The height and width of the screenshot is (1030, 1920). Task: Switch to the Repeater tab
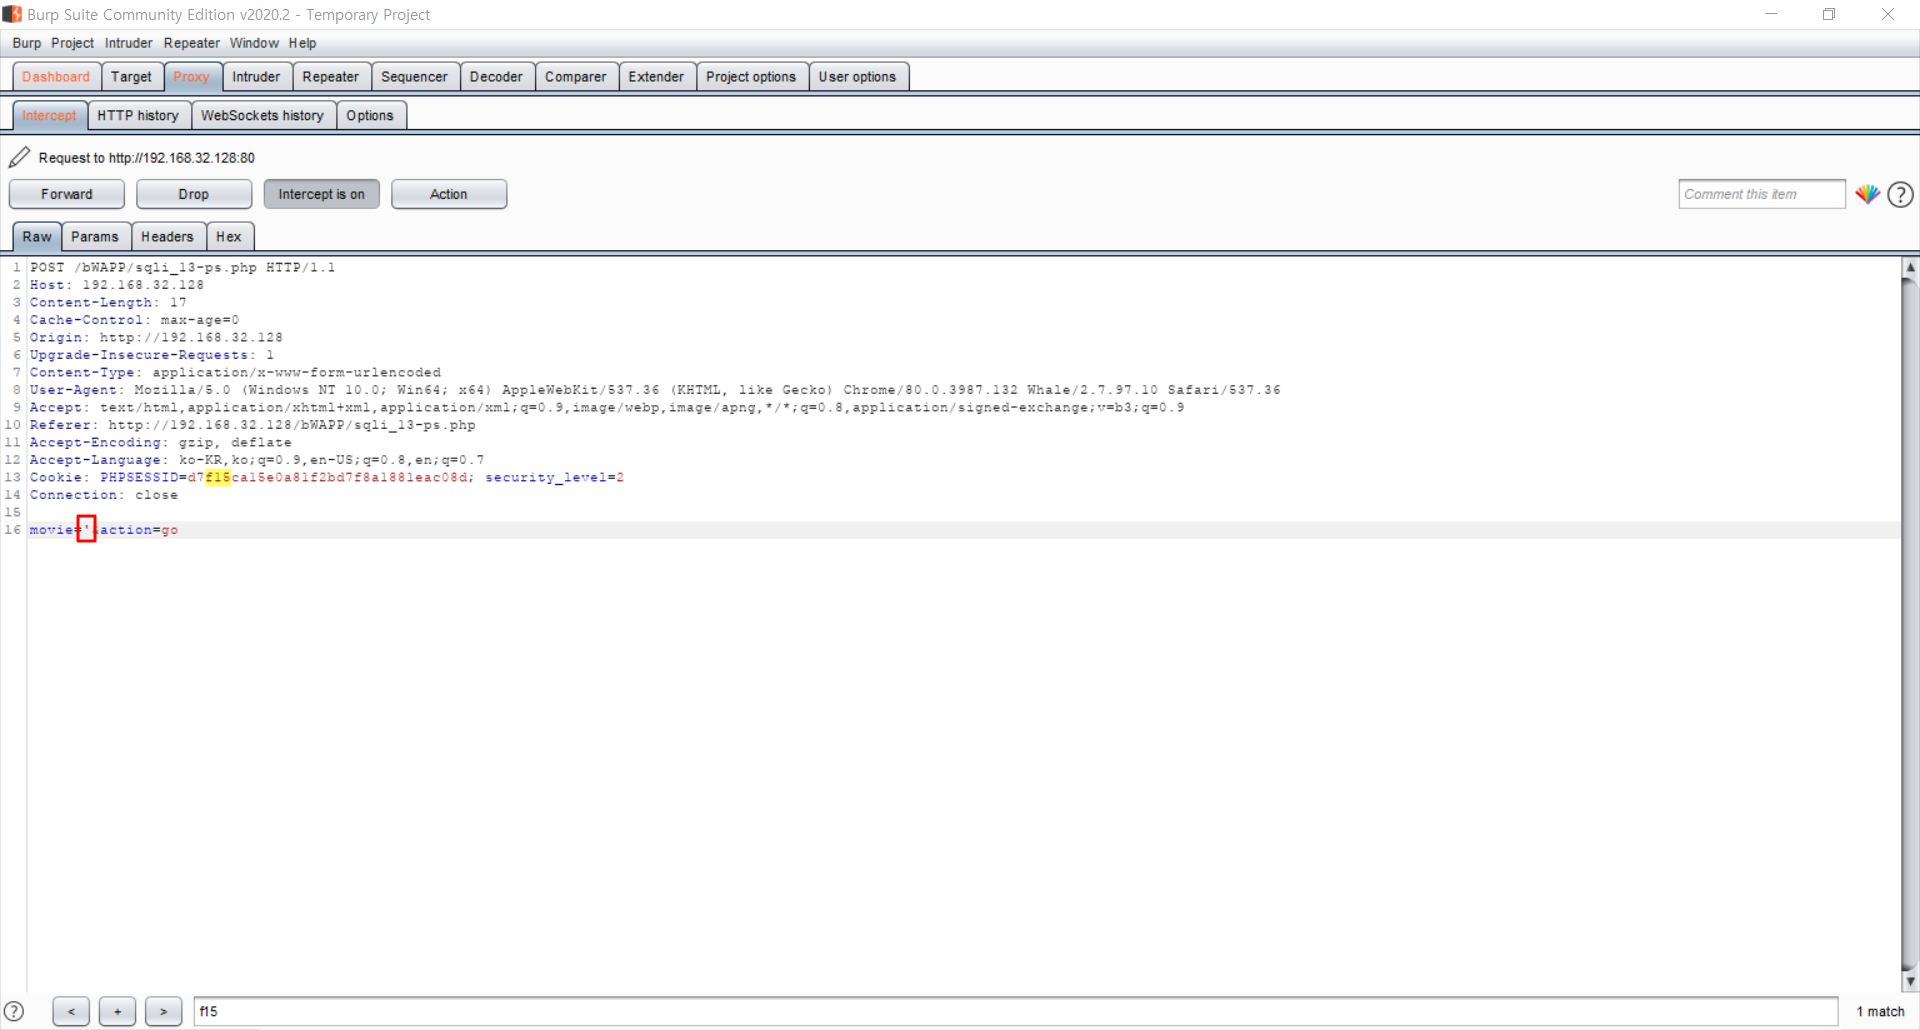331,77
